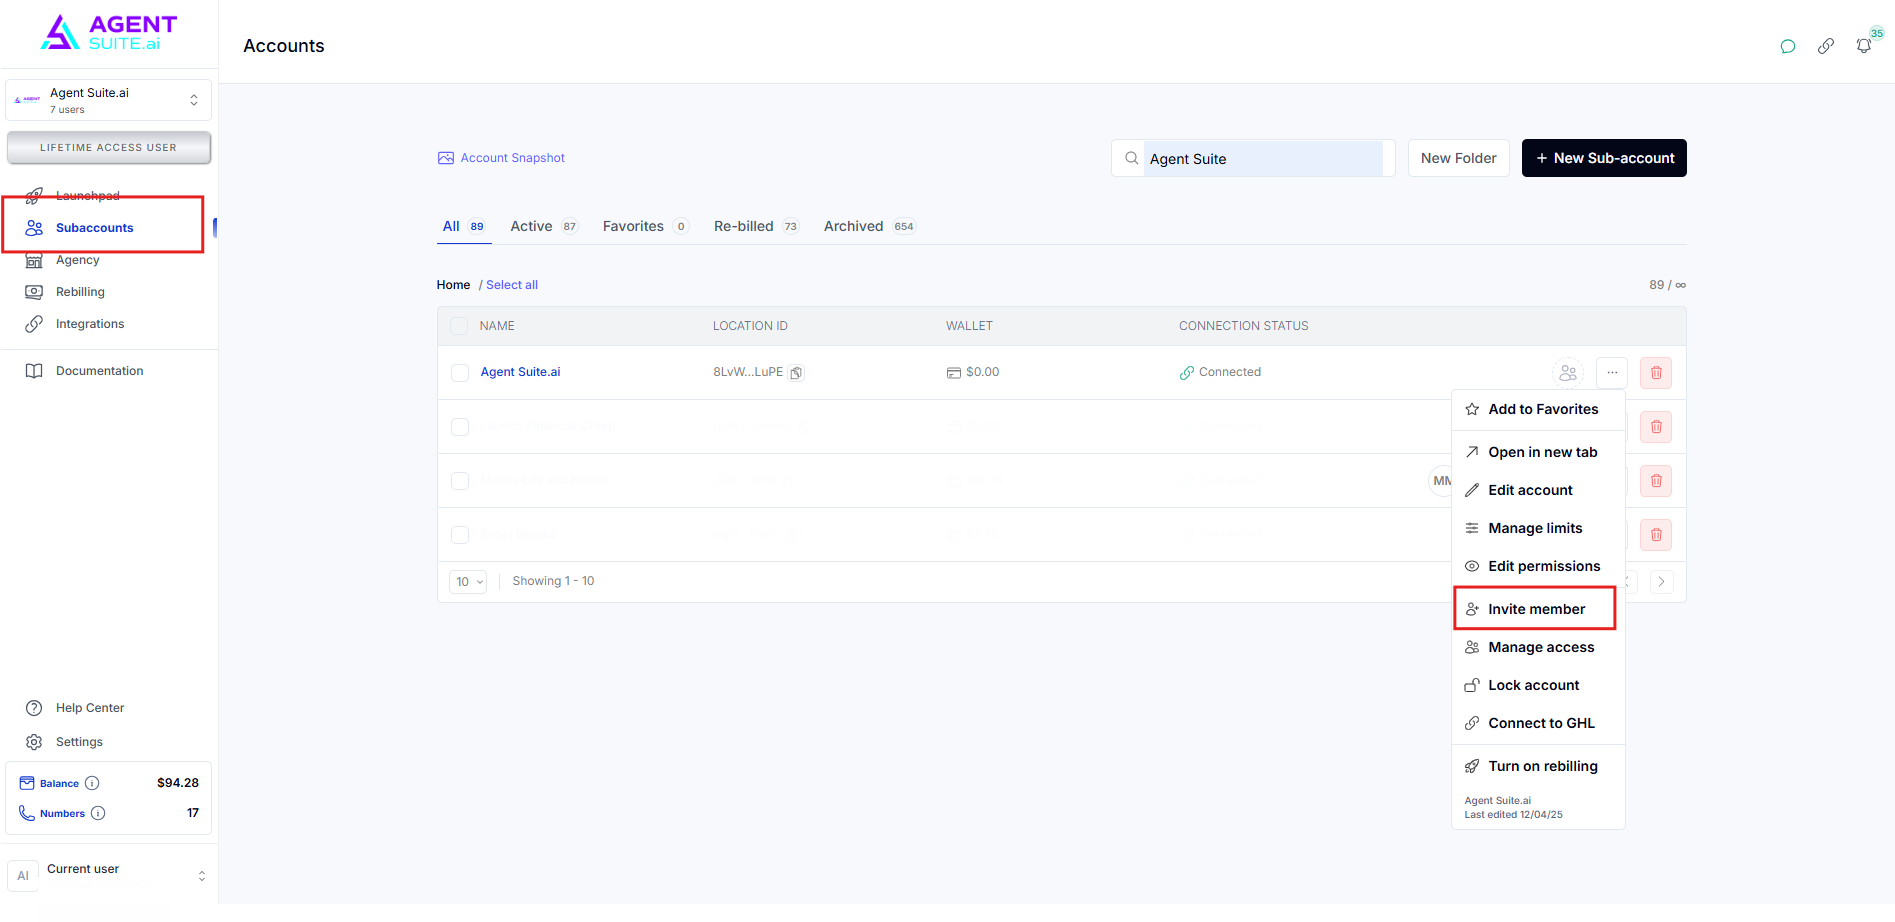
Task: Click the Showing 1 - 10 text
Action: (553, 581)
